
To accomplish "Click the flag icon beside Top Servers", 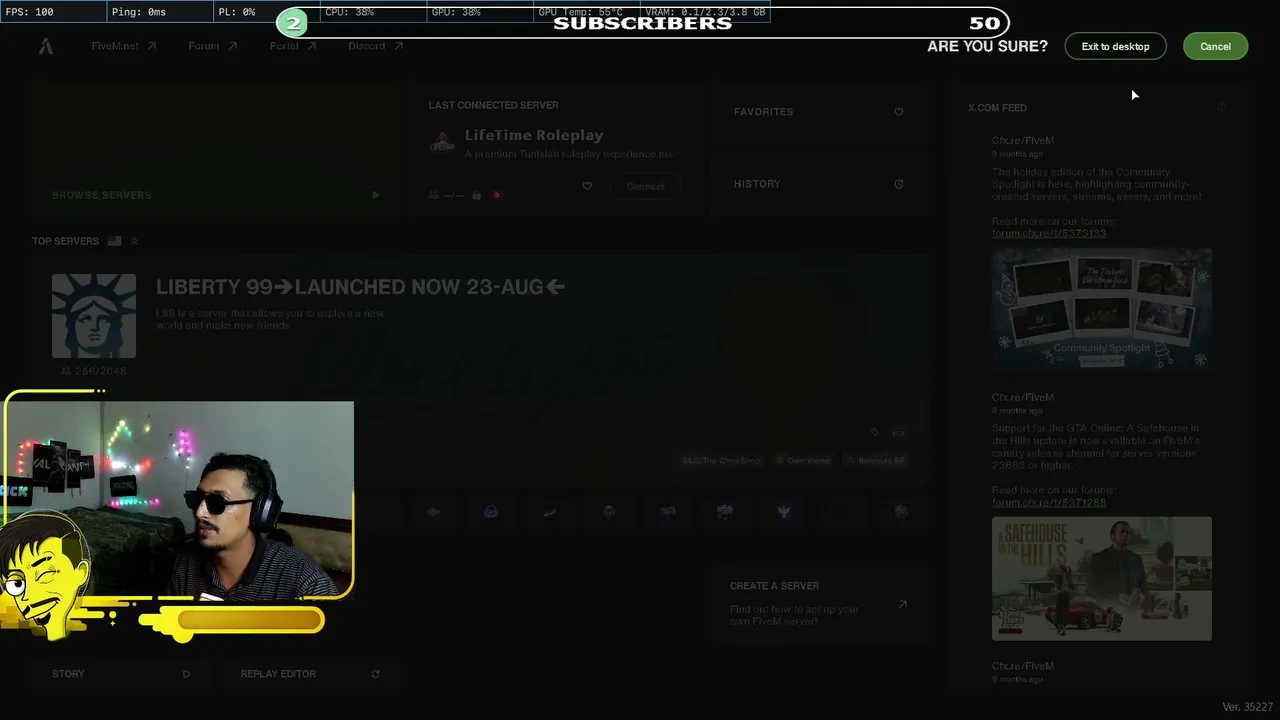I will pos(114,241).
